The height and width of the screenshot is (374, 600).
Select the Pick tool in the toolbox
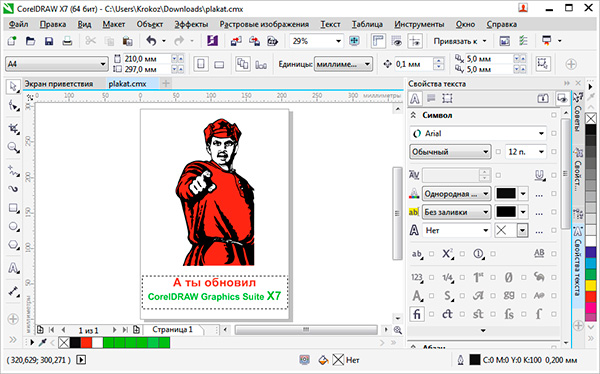[x=13, y=87]
